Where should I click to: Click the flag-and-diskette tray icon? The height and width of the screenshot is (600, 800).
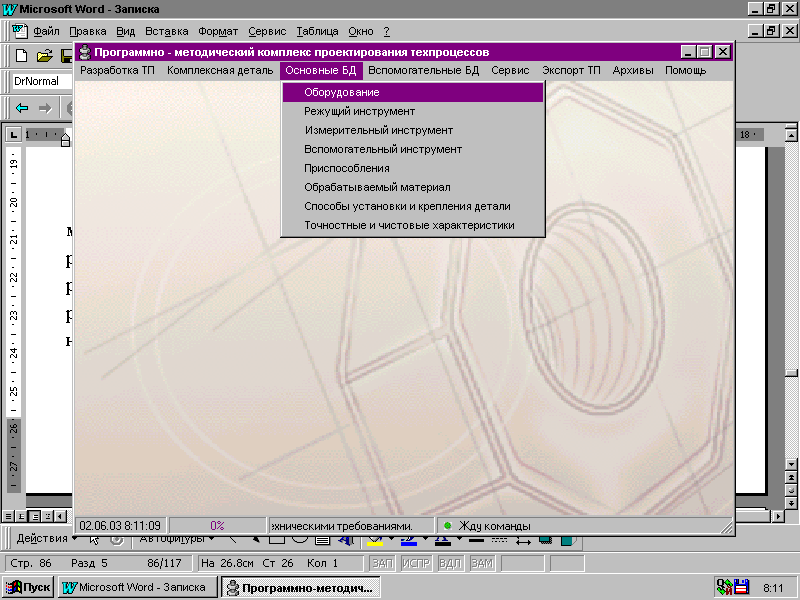[x=741, y=587]
